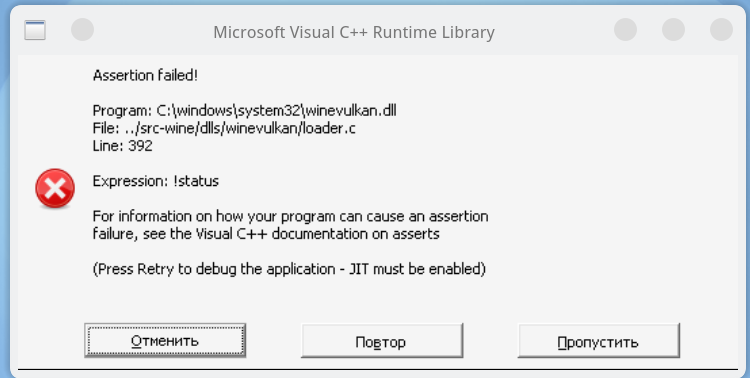
Task: Click the horizontal separator line below the buttons
Action: [378, 369]
